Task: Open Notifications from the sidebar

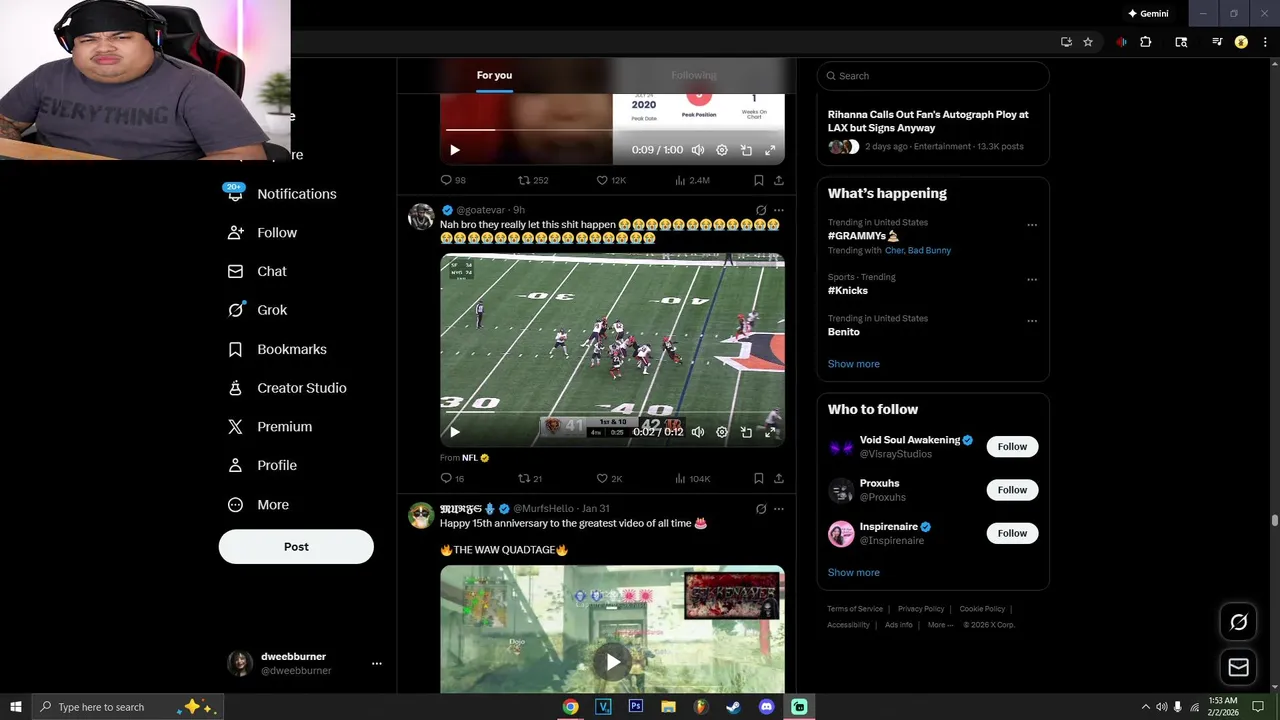Action: tap(282, 194)
